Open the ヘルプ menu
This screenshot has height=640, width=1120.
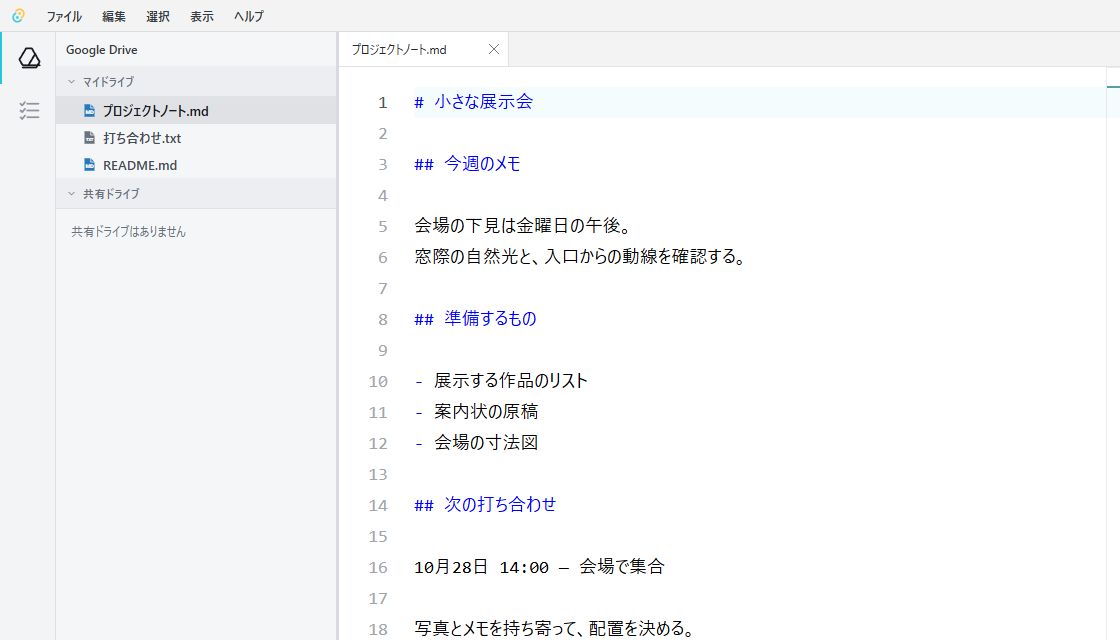(x=249, y=16)
